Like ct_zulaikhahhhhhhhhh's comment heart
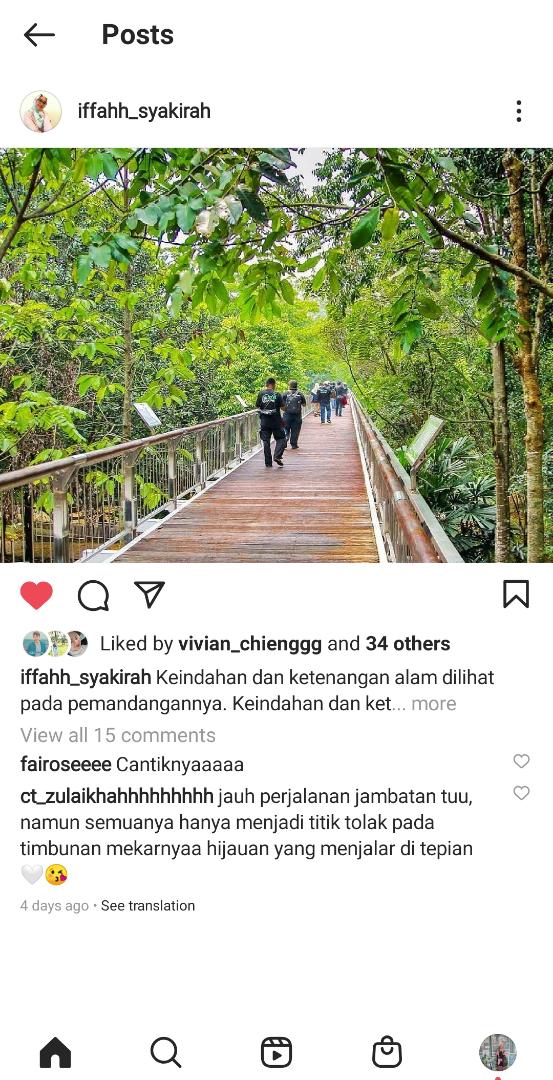 coord(521,793)
